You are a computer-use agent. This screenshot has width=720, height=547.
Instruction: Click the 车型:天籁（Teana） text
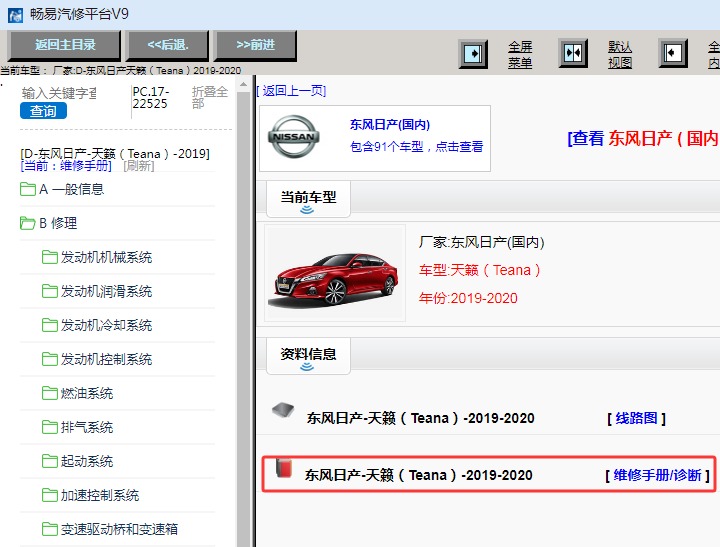point(479,270)
